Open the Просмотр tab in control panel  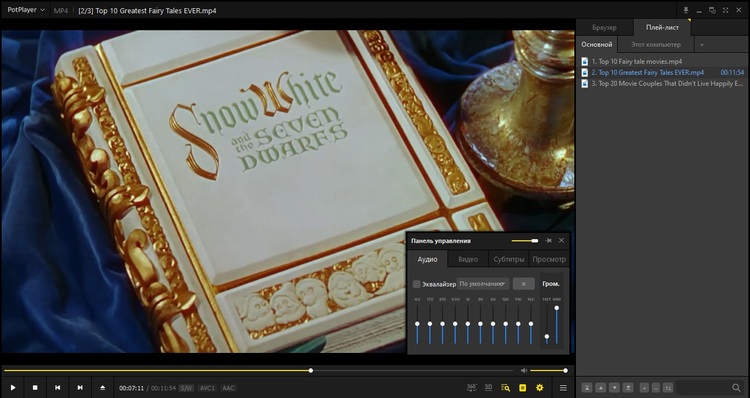pos(549,259)
